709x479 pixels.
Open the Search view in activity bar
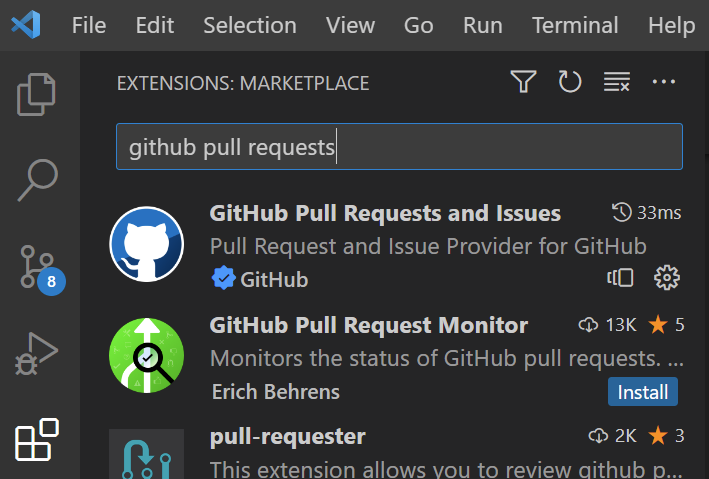tap(38, 180)
